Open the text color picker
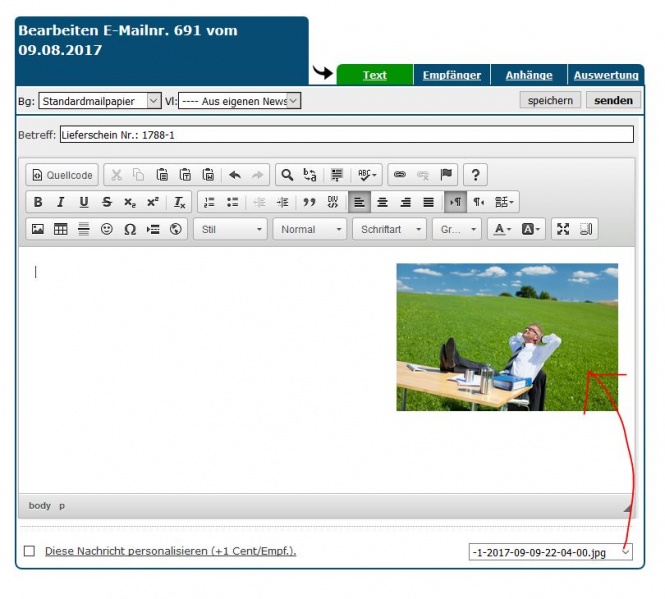665x599 pixels. [502, 229]
